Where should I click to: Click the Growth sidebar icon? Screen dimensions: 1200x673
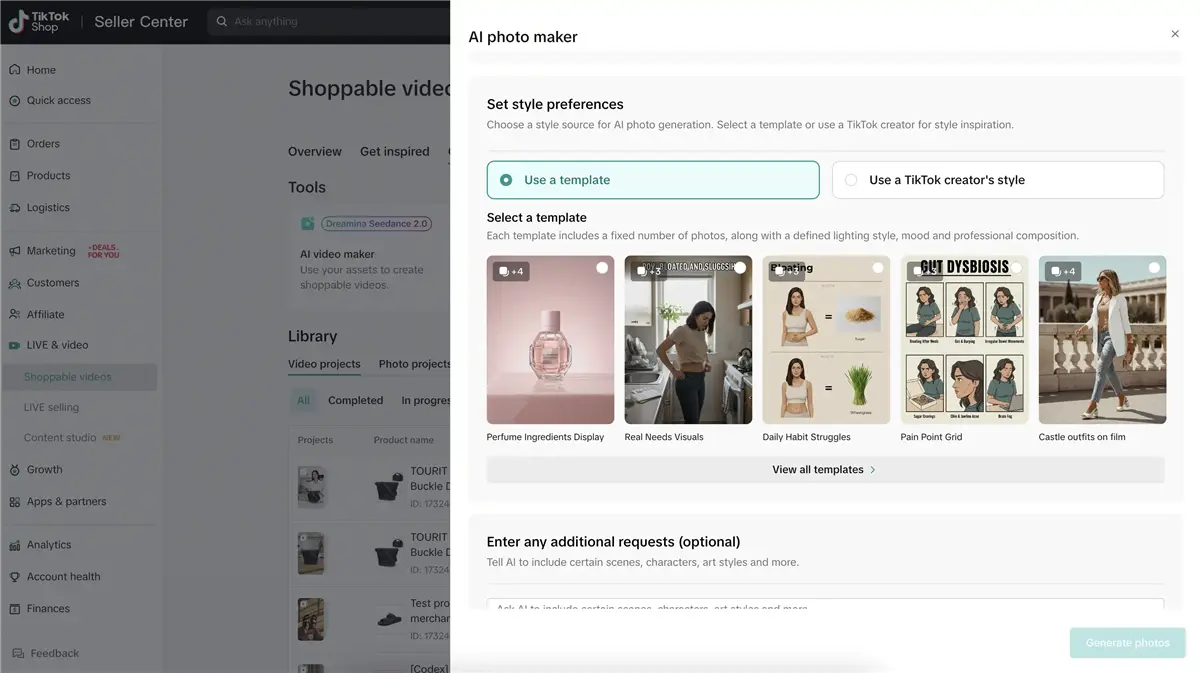click(14, 470)
